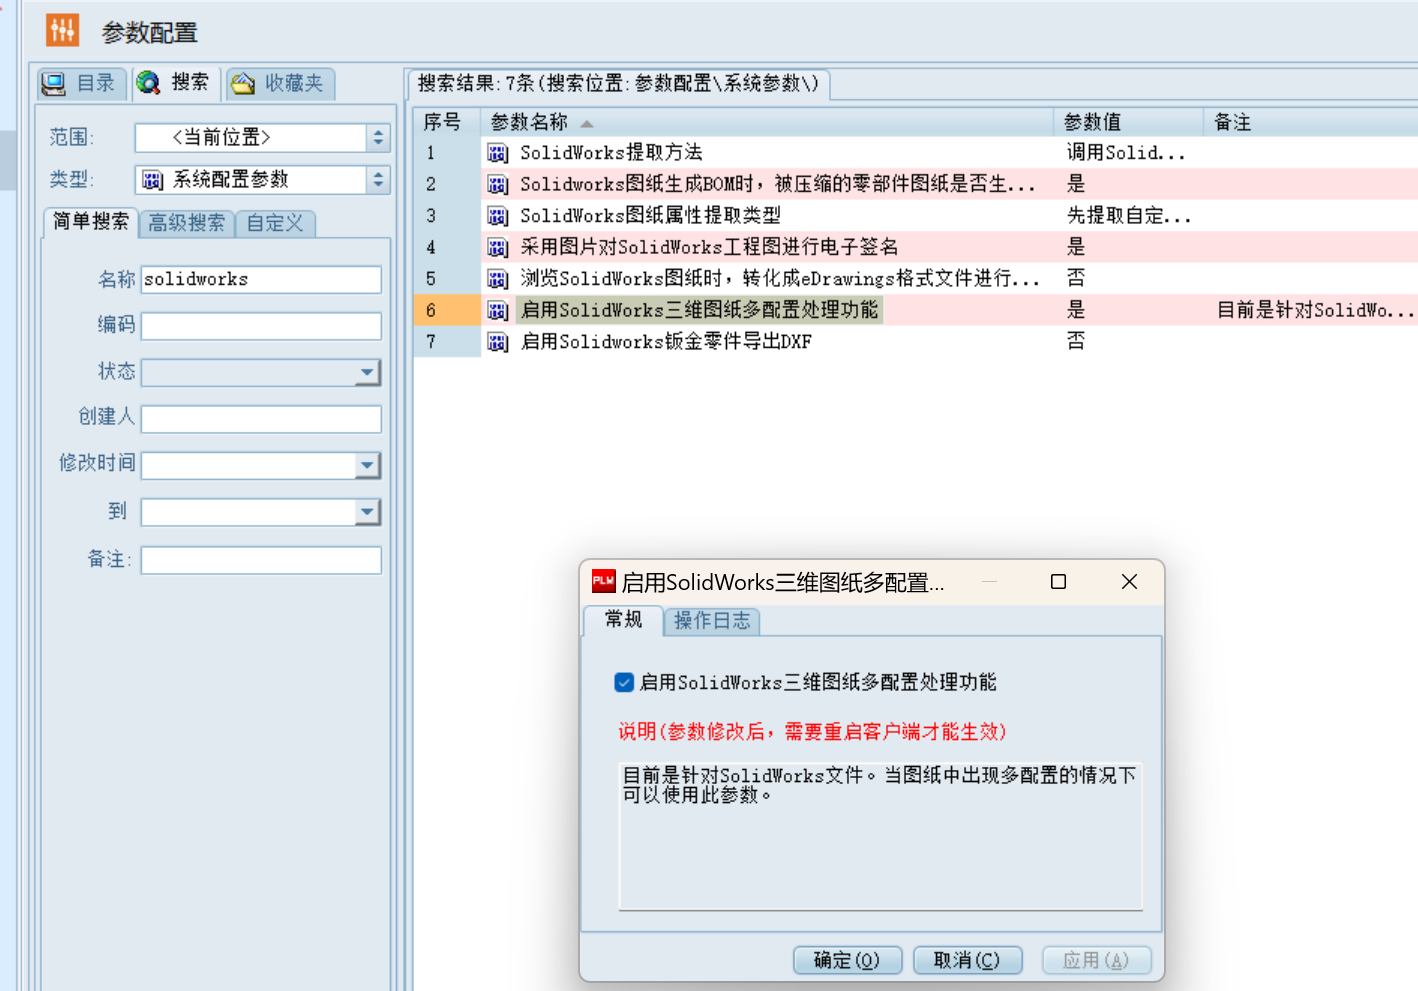Expand the 状态 dropdown
The height and width of the screenshot is (991, 1418).
point(368,373)
